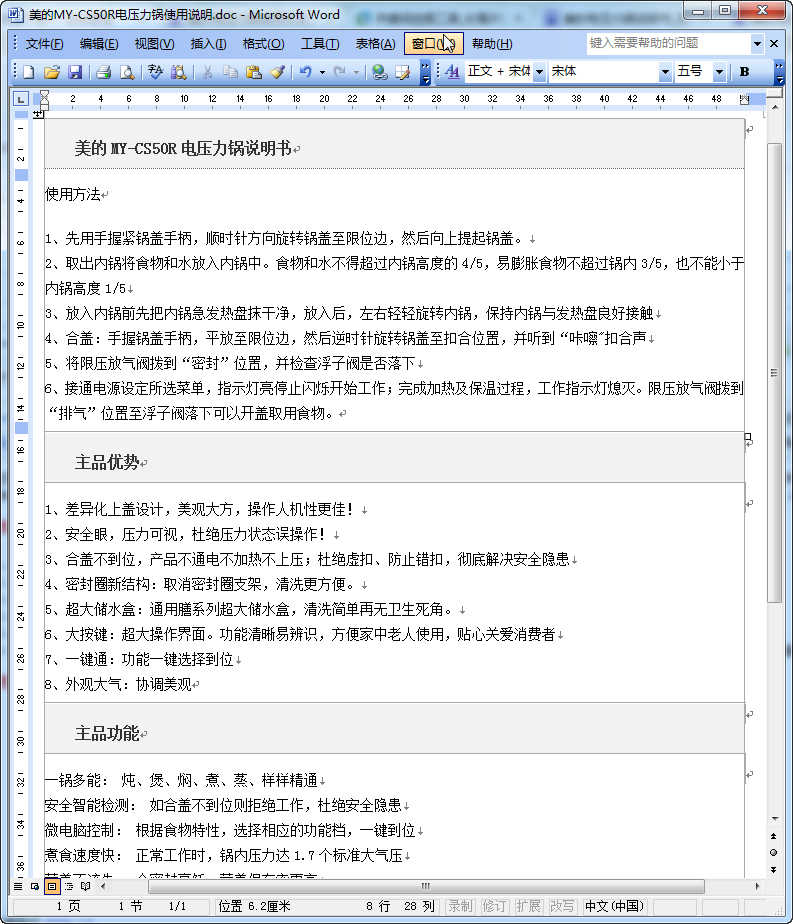Image resolution: width=793 pixels, height=924 pixels.
Task: Insert hyperlink with globe icon
Action: pyautogui.click(x=379, y=72)
